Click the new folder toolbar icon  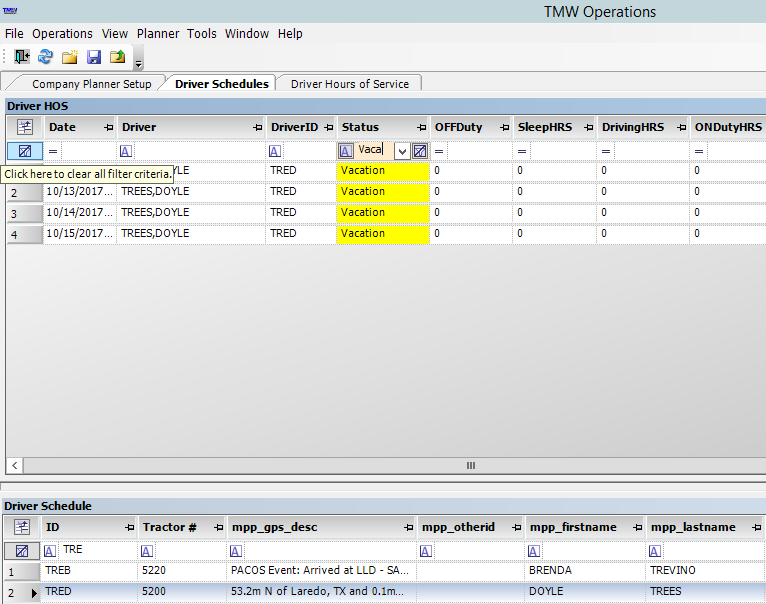(x=70, y=57)
